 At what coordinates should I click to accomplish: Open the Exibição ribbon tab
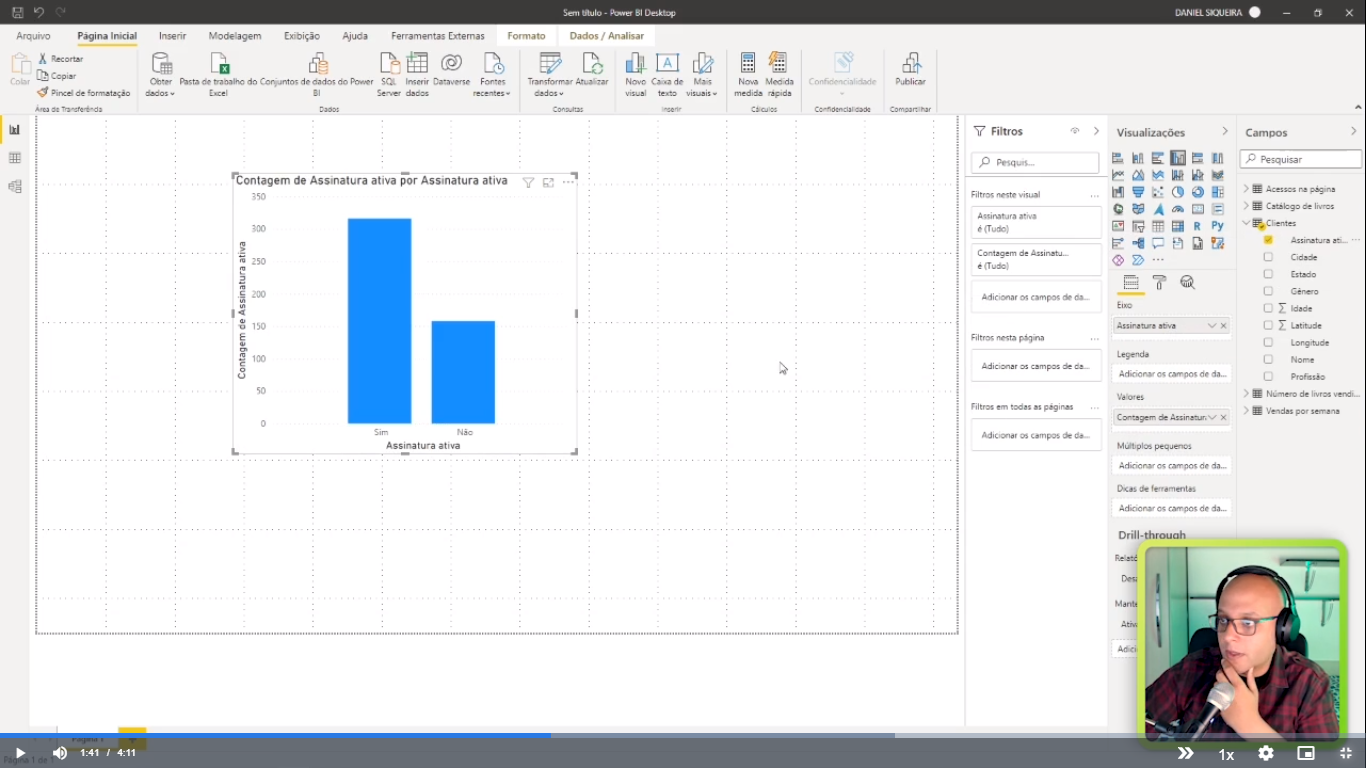(302, 36)
